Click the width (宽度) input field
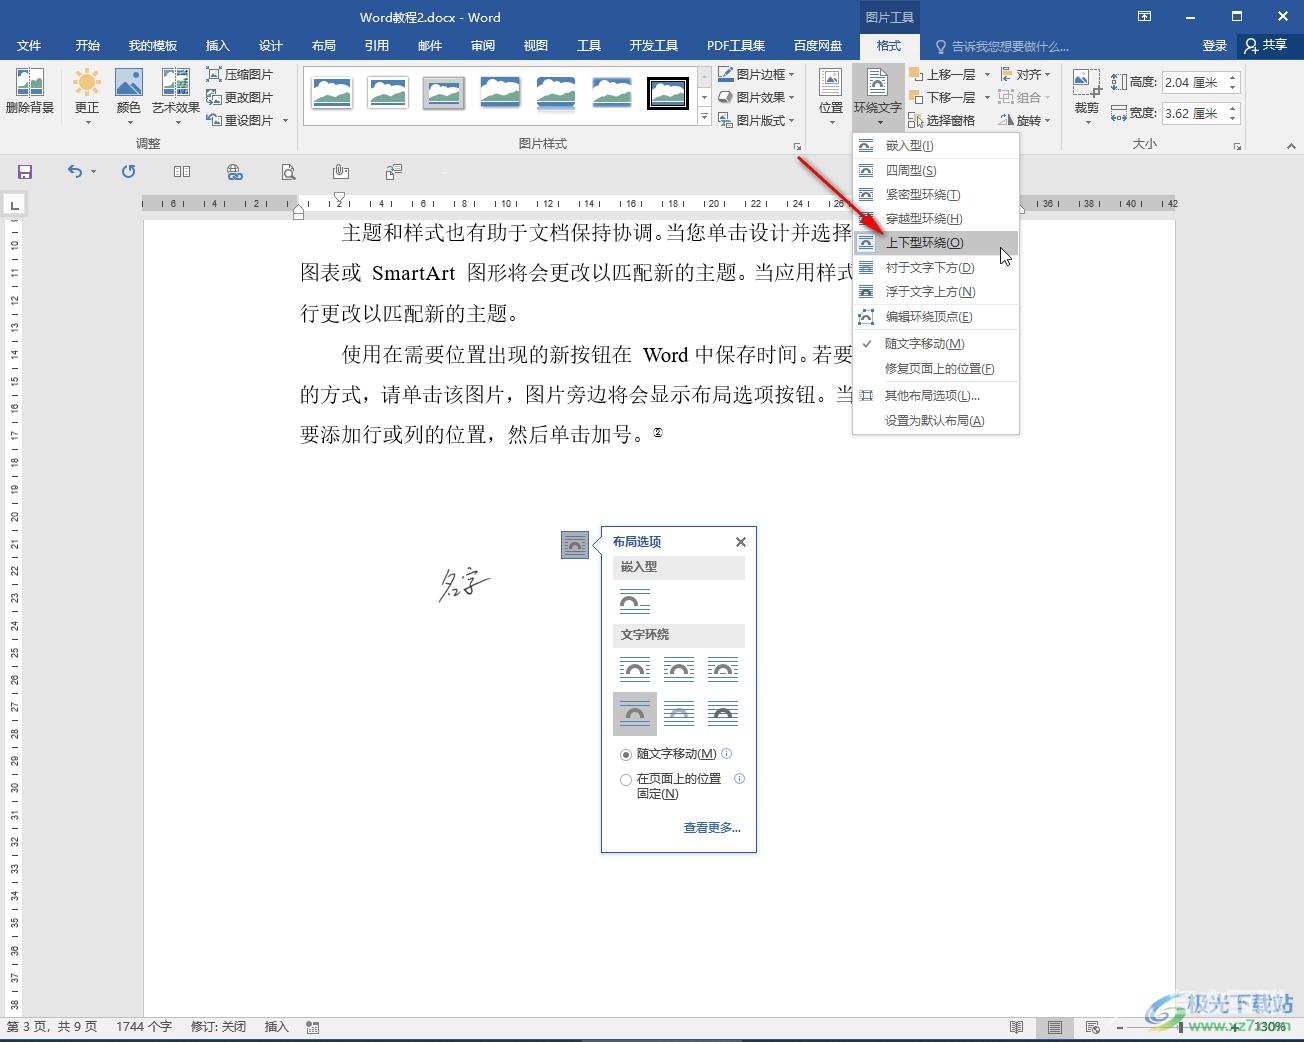1304x1042 pixels. (x=1194, y=114)
